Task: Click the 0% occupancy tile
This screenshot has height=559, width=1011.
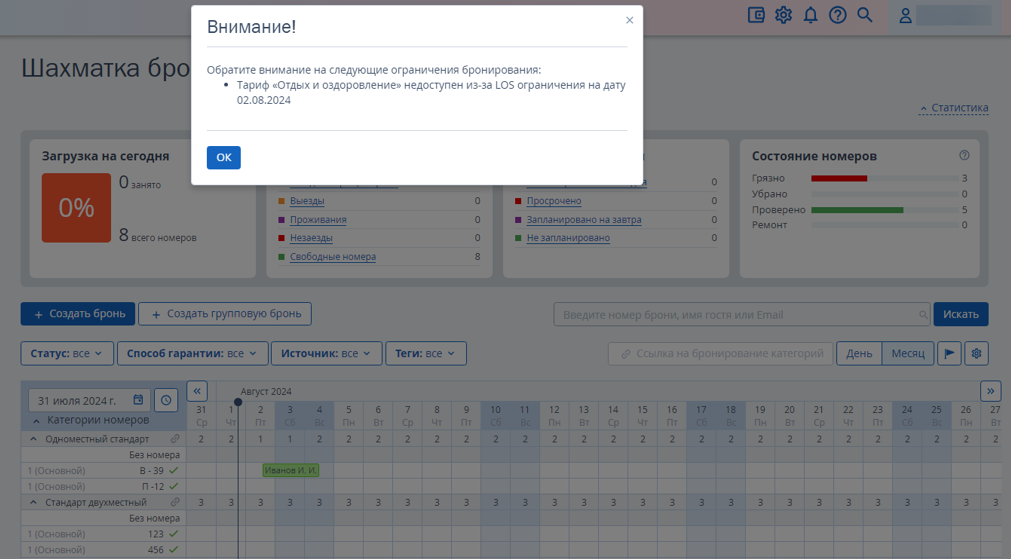Action: (76, 208)
